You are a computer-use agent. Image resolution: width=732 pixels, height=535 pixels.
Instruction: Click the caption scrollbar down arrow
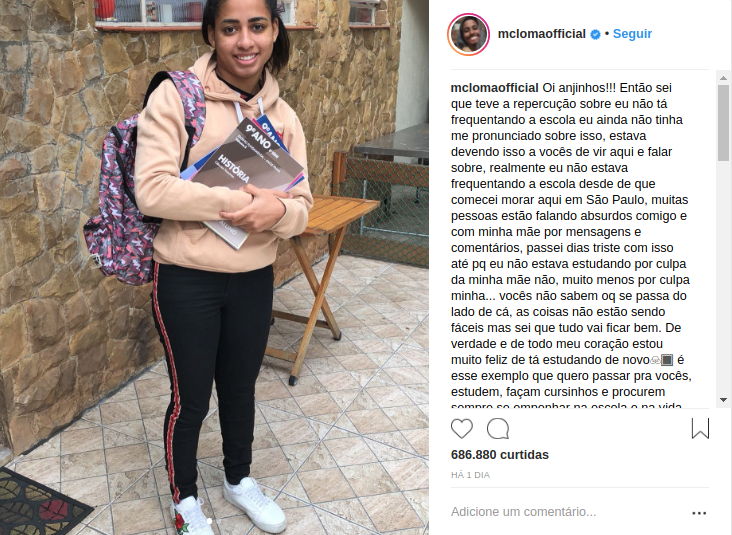click(724, 400)
